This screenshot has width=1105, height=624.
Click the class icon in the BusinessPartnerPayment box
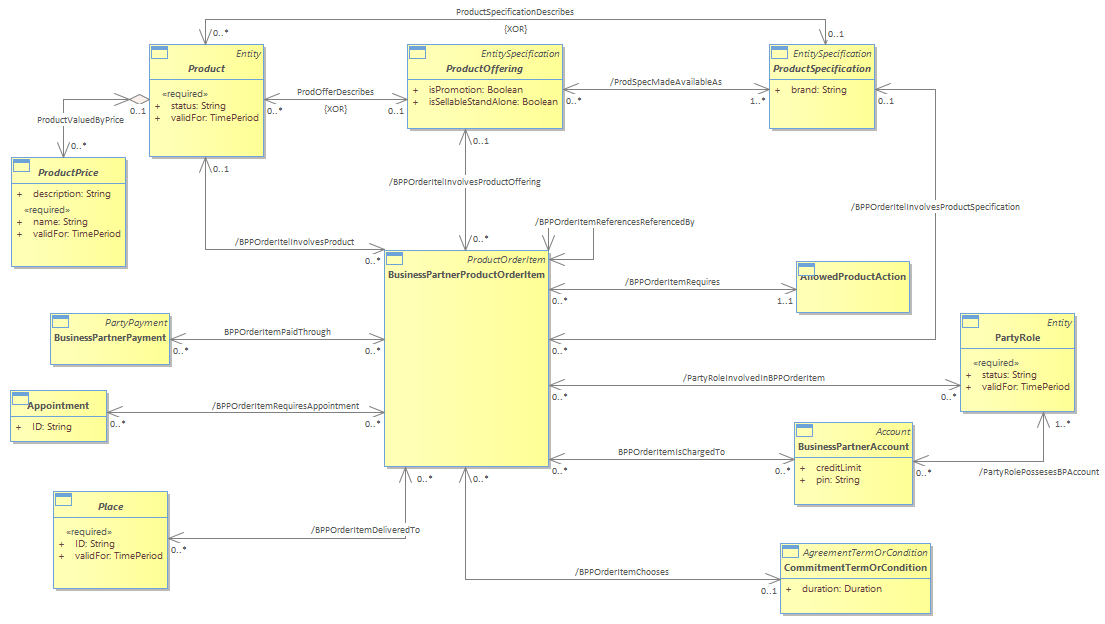point(61,322)
